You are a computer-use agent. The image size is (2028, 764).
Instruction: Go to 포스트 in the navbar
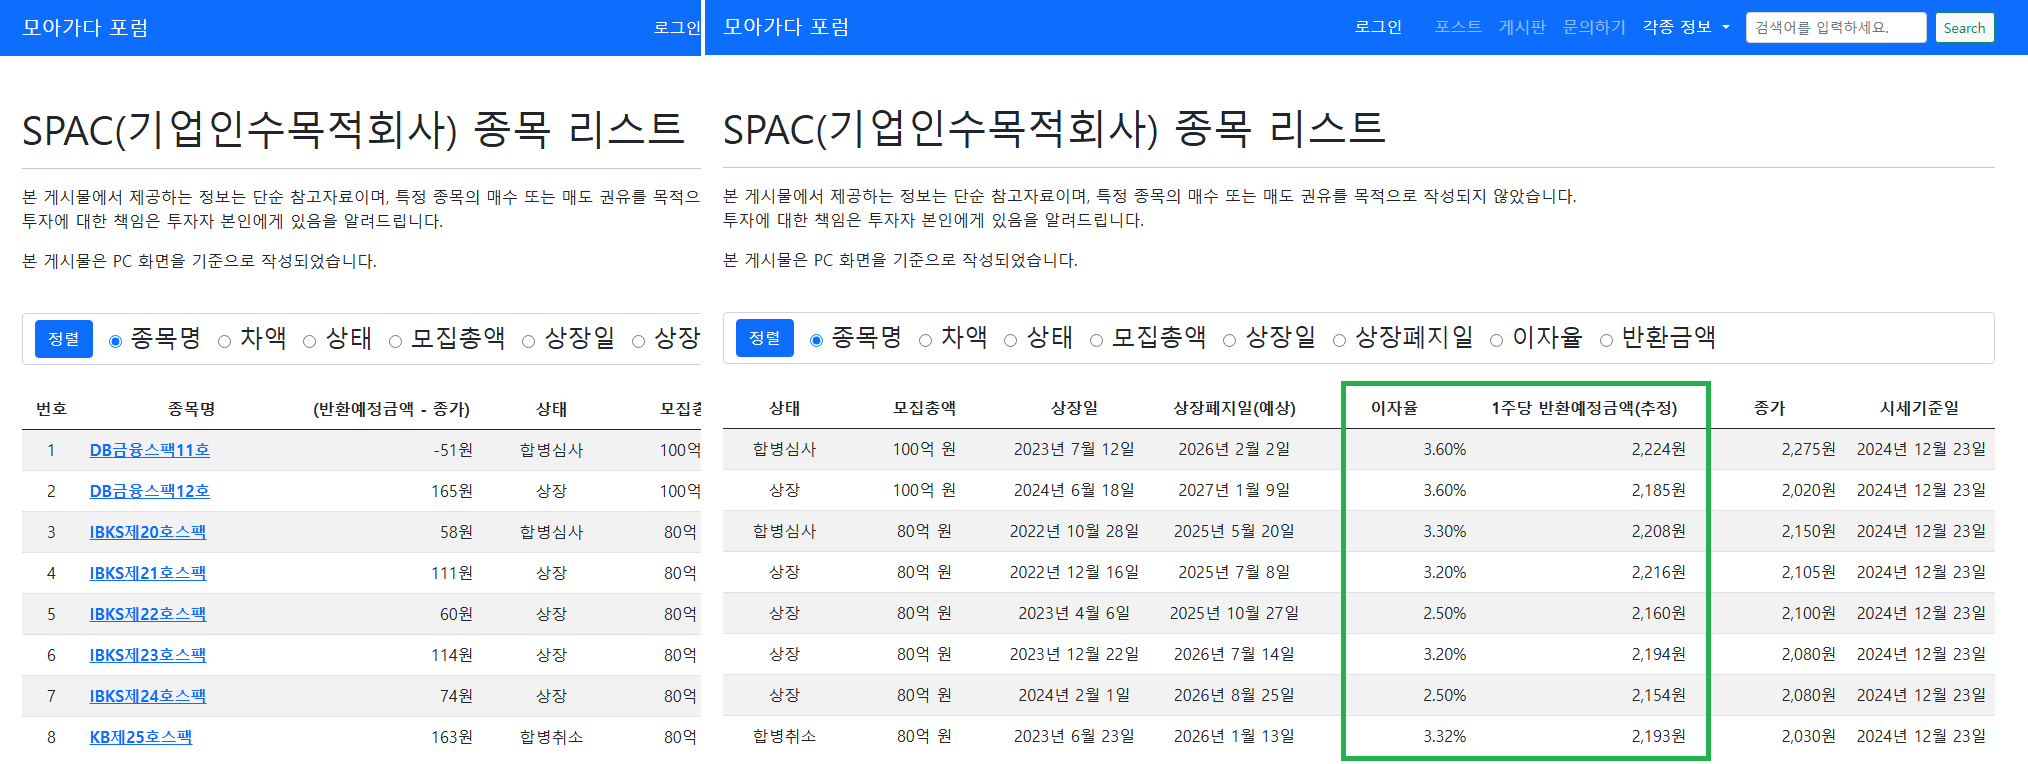point(1457,27)
